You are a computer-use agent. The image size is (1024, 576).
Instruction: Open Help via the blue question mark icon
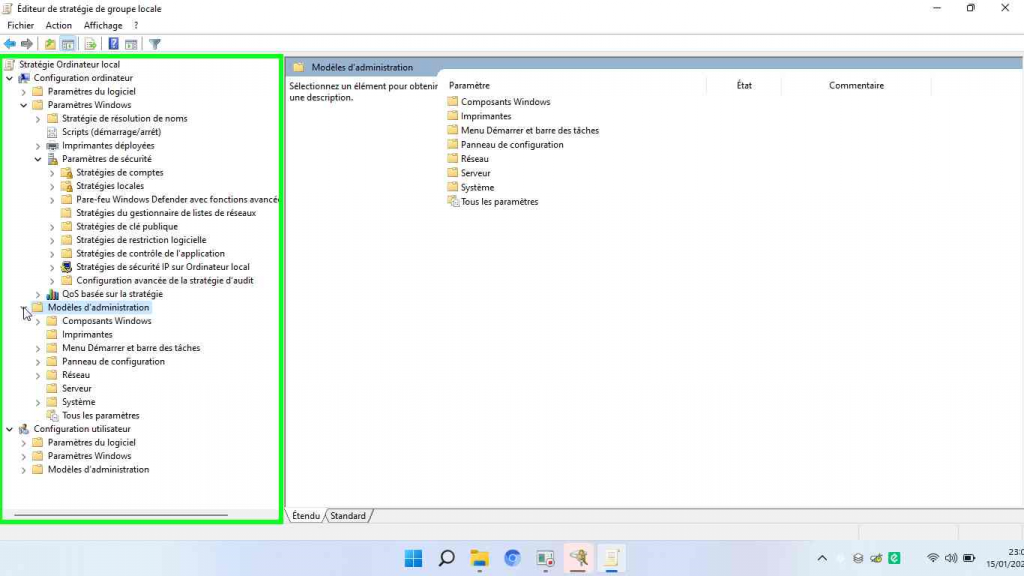click(113, 44)
